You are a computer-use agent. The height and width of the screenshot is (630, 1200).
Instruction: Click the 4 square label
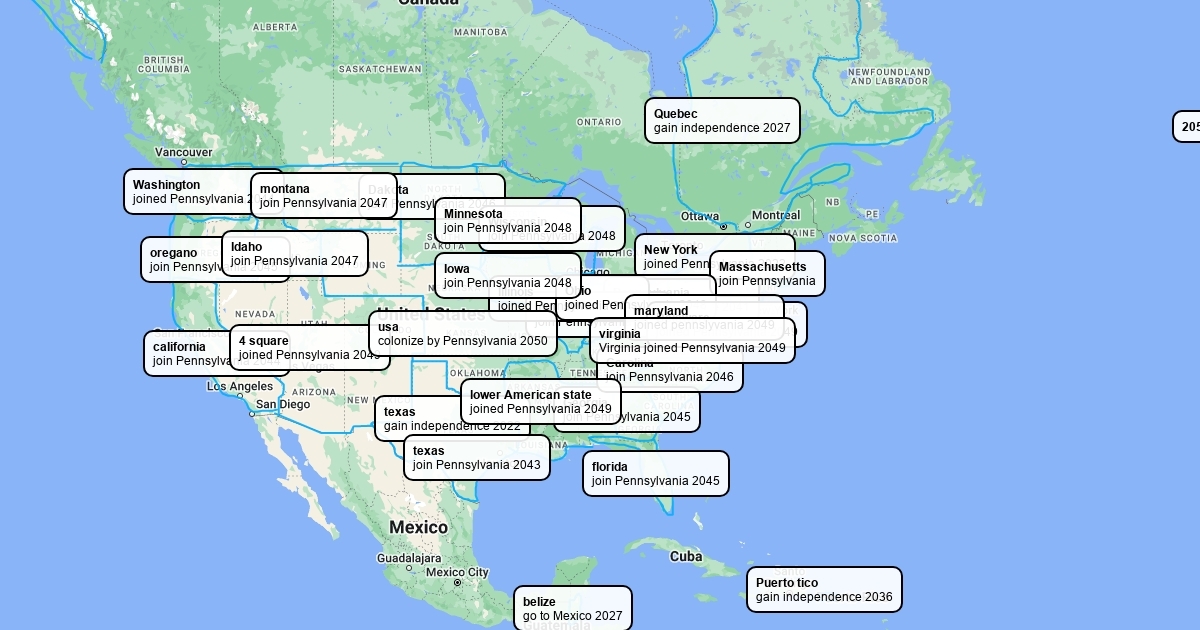tap(300, 348)
